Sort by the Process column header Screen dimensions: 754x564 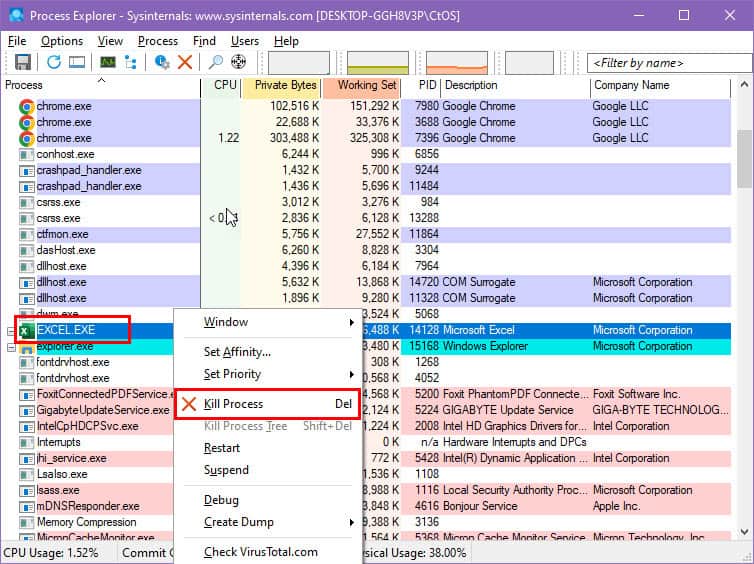[x=101, y=86]
